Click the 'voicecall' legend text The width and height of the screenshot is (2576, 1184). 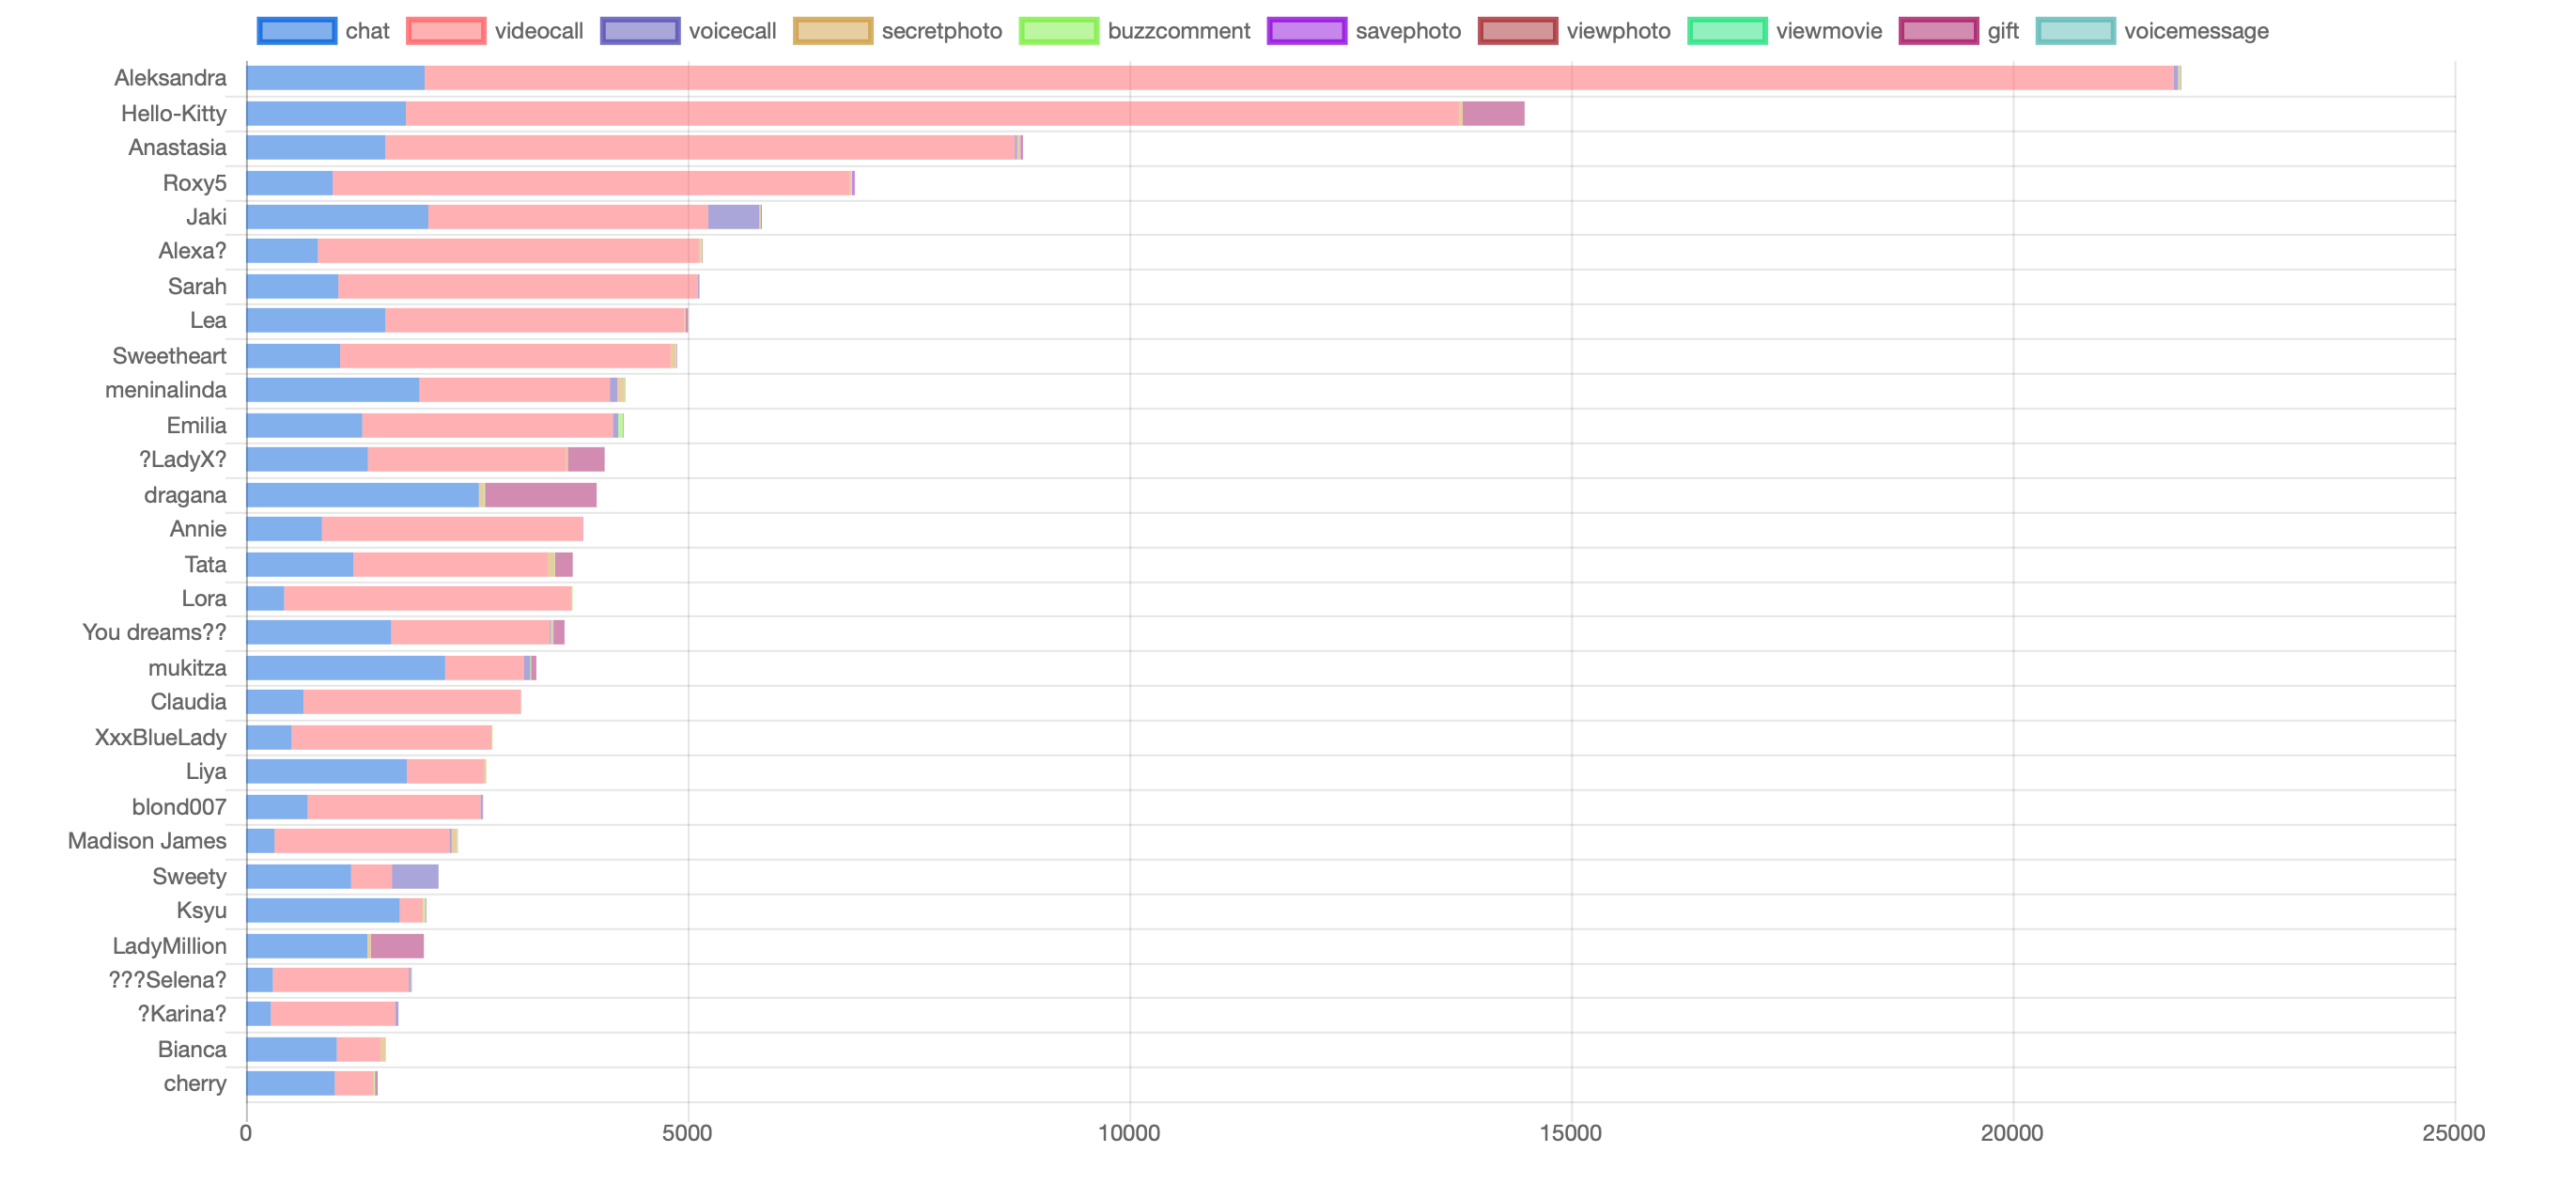tap(733, 31)
